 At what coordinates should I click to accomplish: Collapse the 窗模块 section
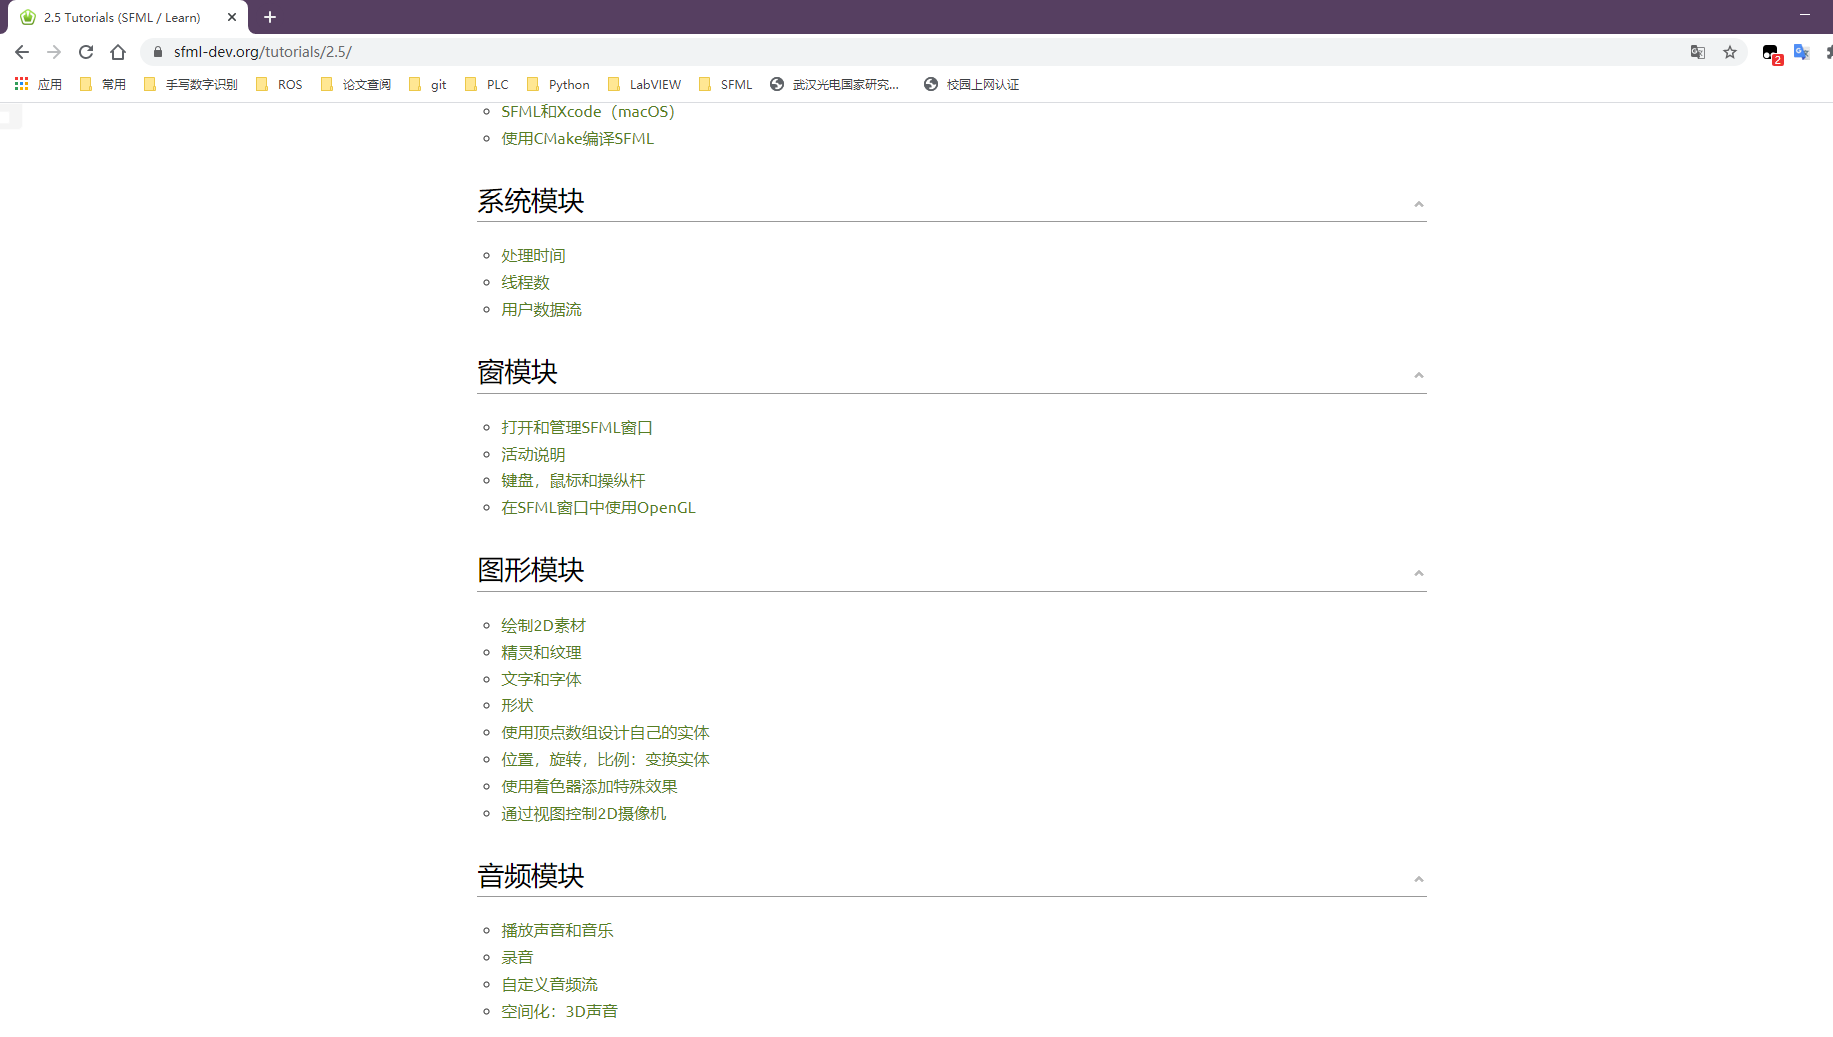click(x=1418, y=375)
